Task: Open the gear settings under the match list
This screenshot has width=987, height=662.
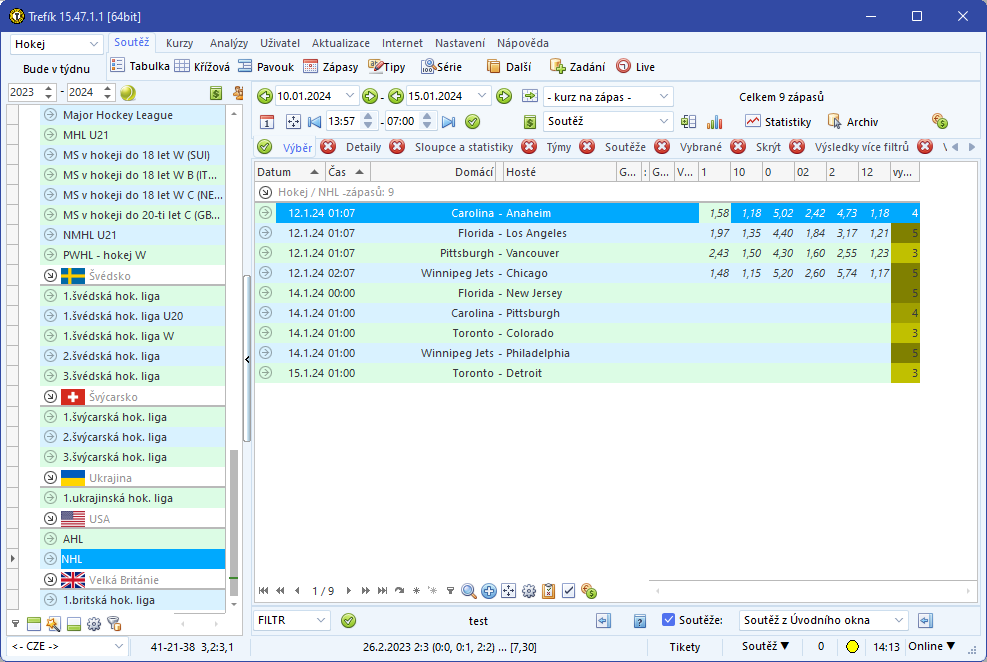Action: pos(529,591)
